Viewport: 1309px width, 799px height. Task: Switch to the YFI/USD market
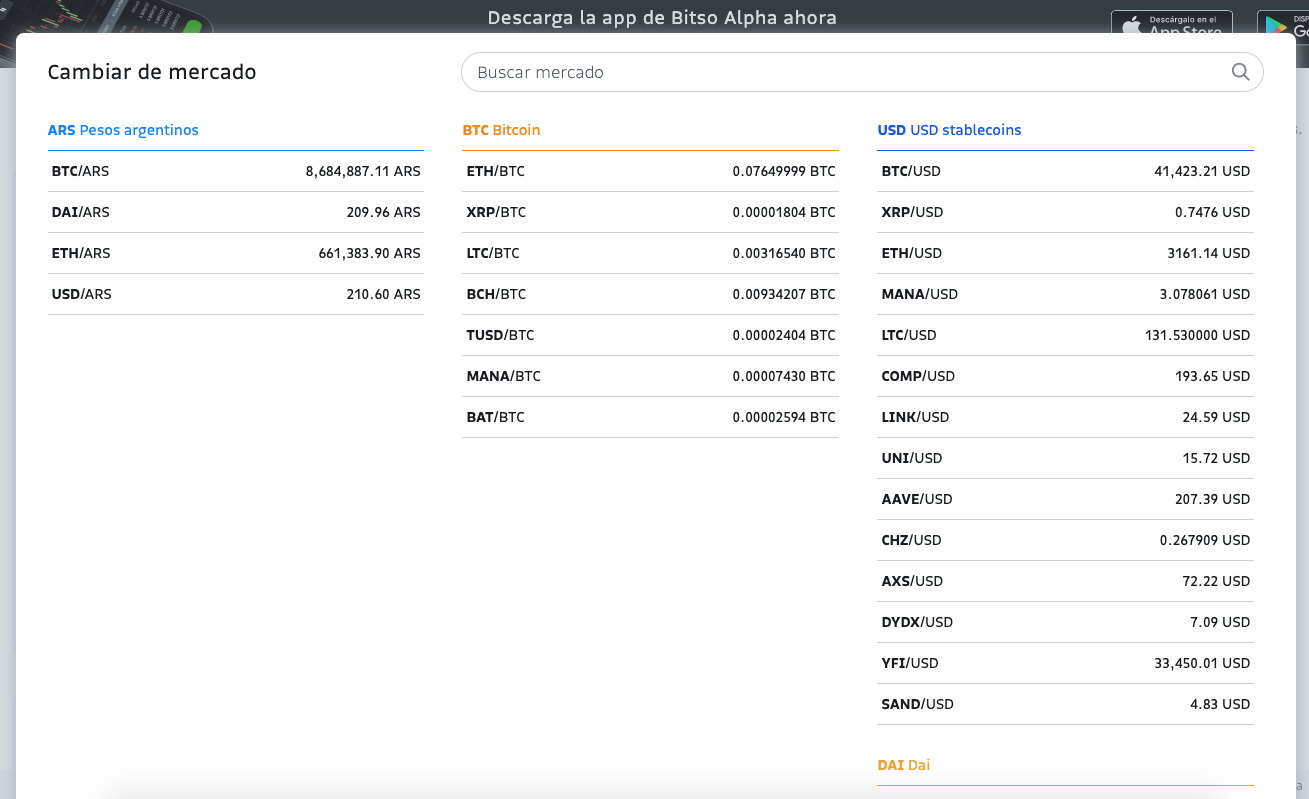click(x=1065, y=663)
